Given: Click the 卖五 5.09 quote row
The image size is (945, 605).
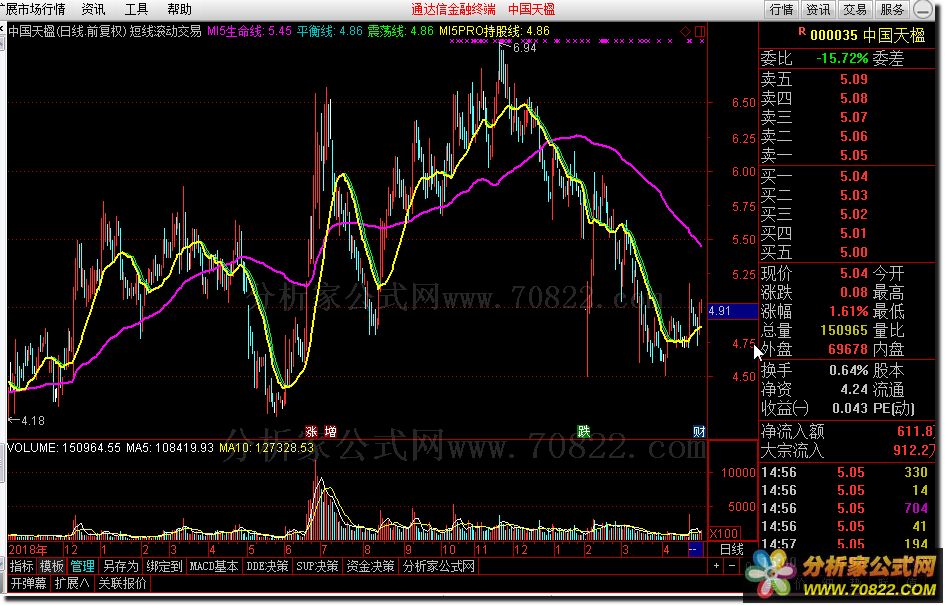Looking at the screenshot, I should (847, 80).
